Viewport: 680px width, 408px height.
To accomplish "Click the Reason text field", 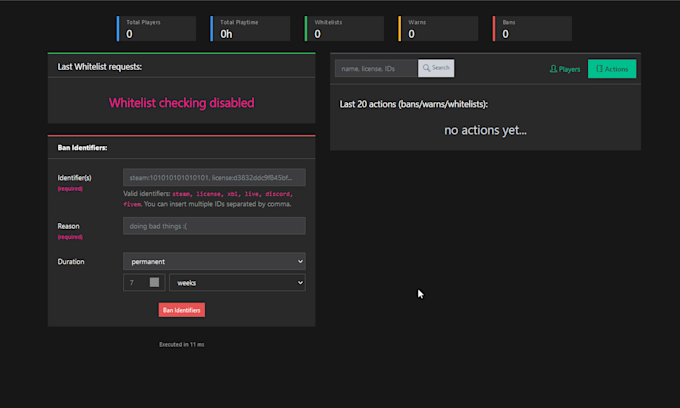I will pyautogui.click(x=213, y=226).
